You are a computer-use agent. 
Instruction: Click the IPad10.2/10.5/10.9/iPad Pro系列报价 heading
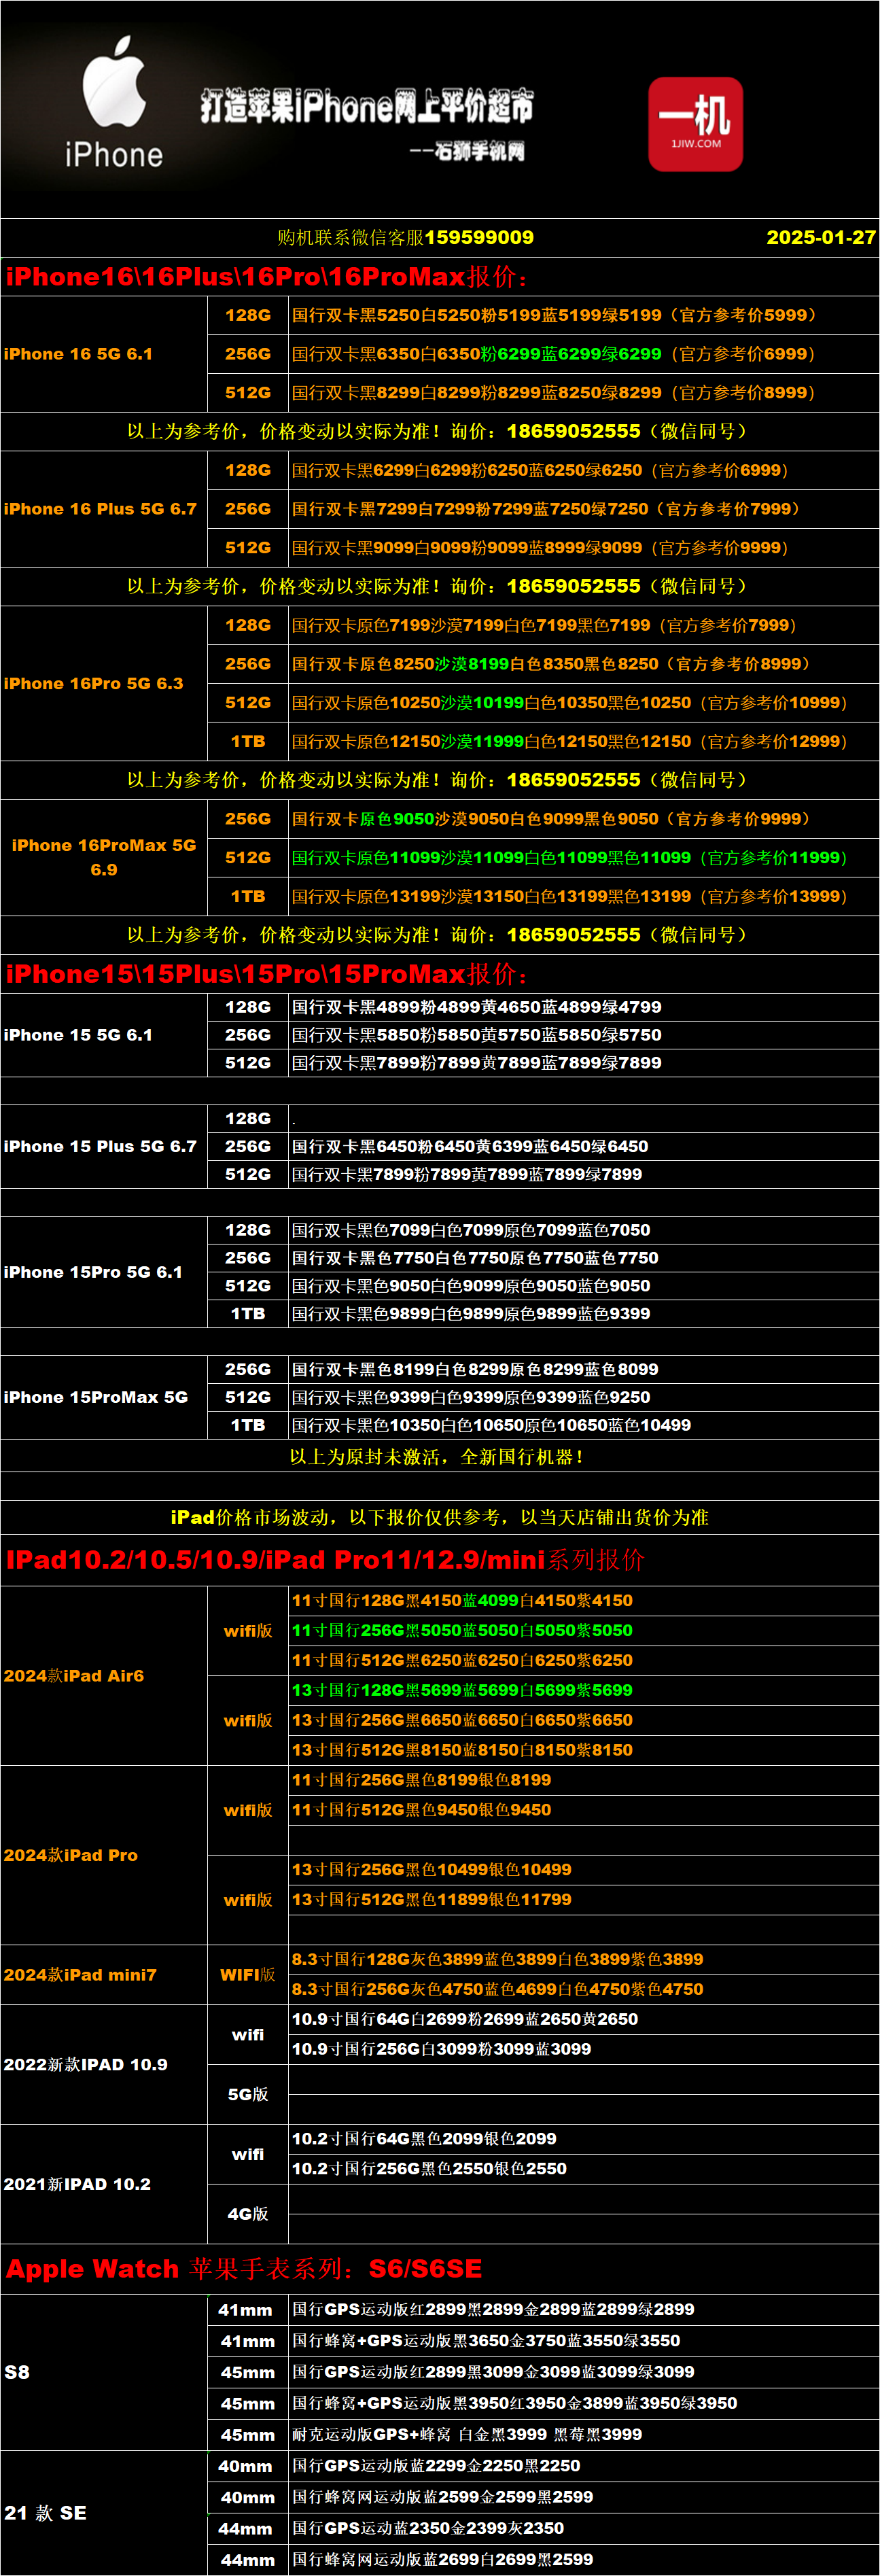coord(326,1560)
